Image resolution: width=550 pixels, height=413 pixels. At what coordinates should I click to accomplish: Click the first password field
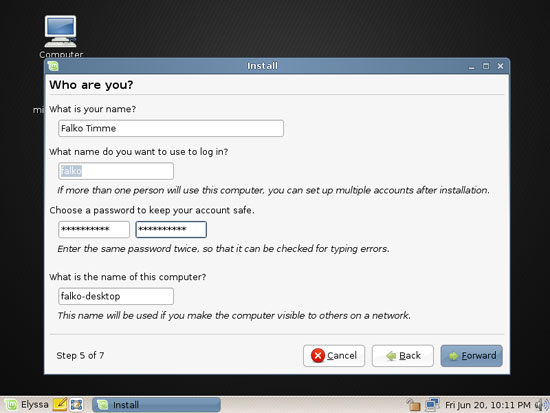[94, 229]
